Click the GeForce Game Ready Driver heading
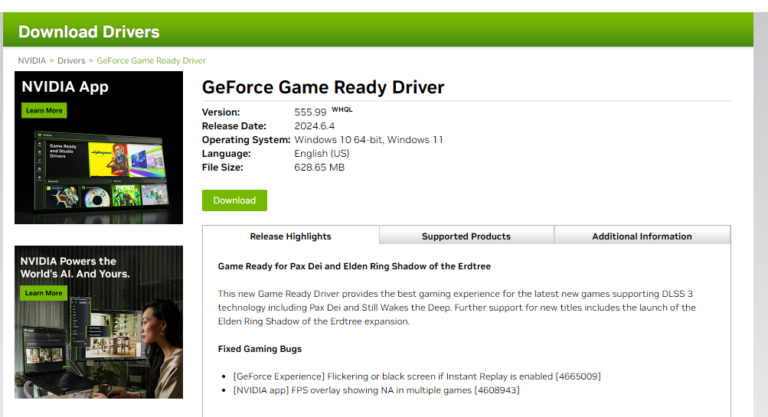The height and width of the screenshot is (417, 768). pyautogui.click(x=323, y=87)
